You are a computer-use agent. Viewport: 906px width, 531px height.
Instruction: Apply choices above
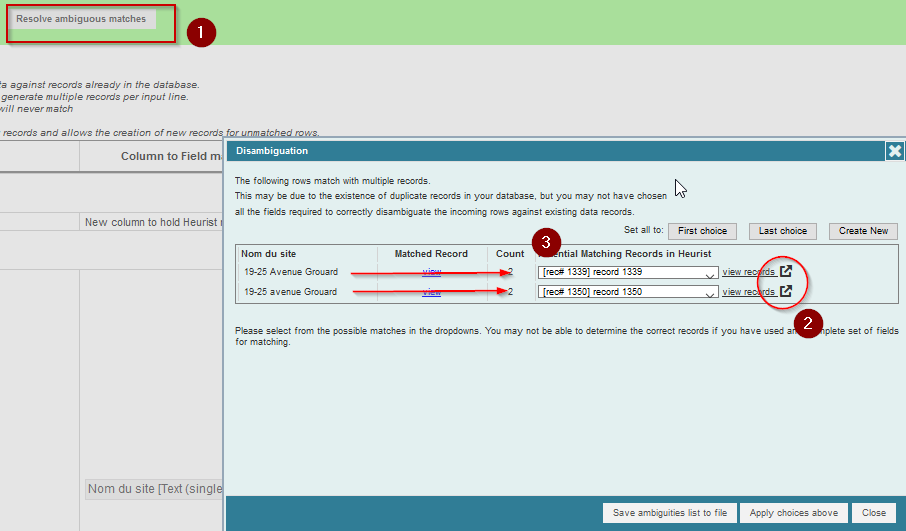pyautogui.click(x=794, y=513)
